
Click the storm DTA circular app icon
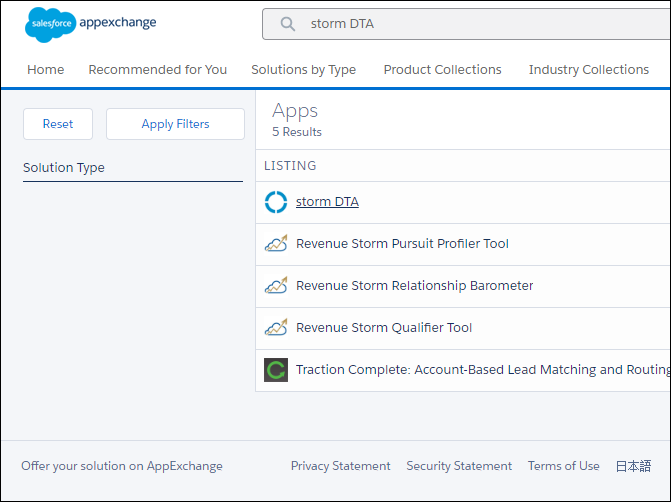(276, 202)
